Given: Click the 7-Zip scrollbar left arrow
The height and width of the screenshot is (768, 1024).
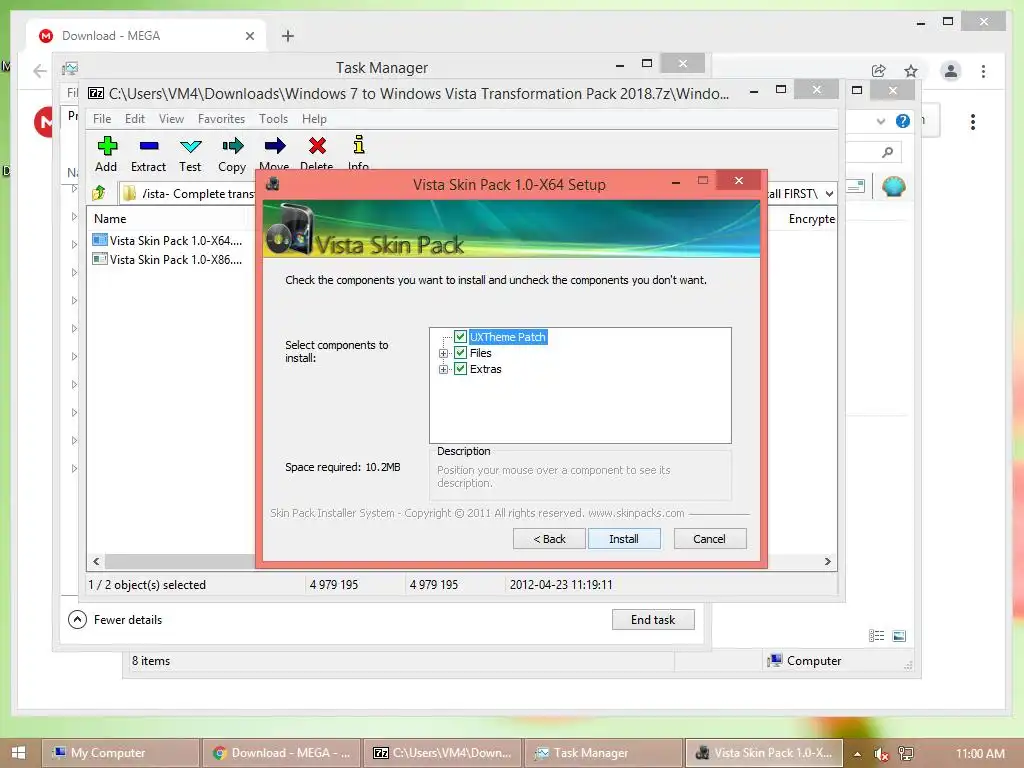Looking at the screenshot, I should coord(96,561).
